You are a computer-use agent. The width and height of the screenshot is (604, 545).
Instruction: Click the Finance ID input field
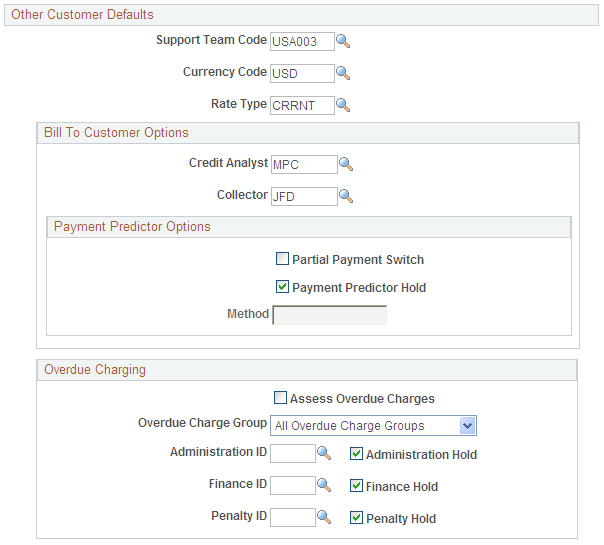click(293, 485)
